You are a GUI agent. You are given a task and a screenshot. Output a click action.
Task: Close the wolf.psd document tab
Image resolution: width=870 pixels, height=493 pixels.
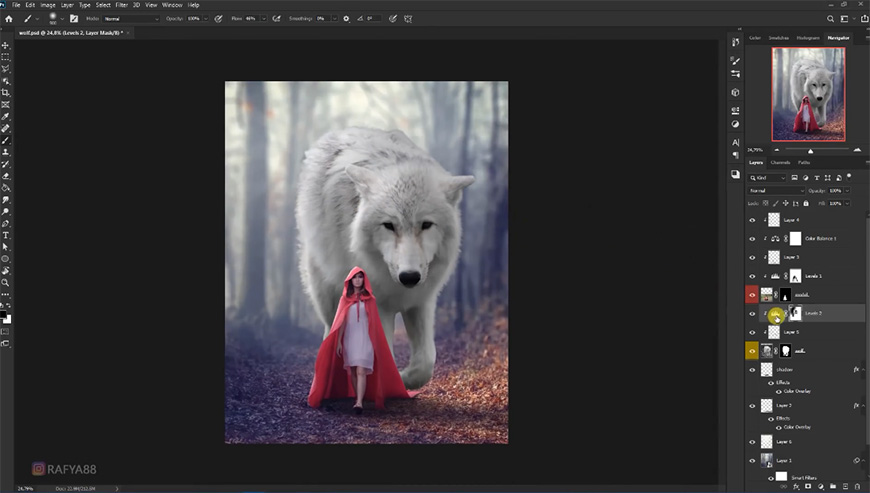128,33
